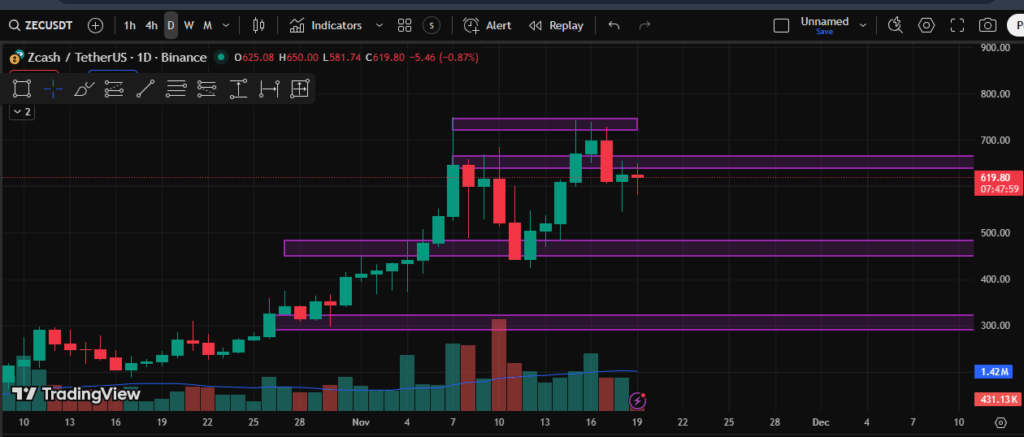Enter fullscreen mode
Screen dimensions: 1024x437
[956, 25]
